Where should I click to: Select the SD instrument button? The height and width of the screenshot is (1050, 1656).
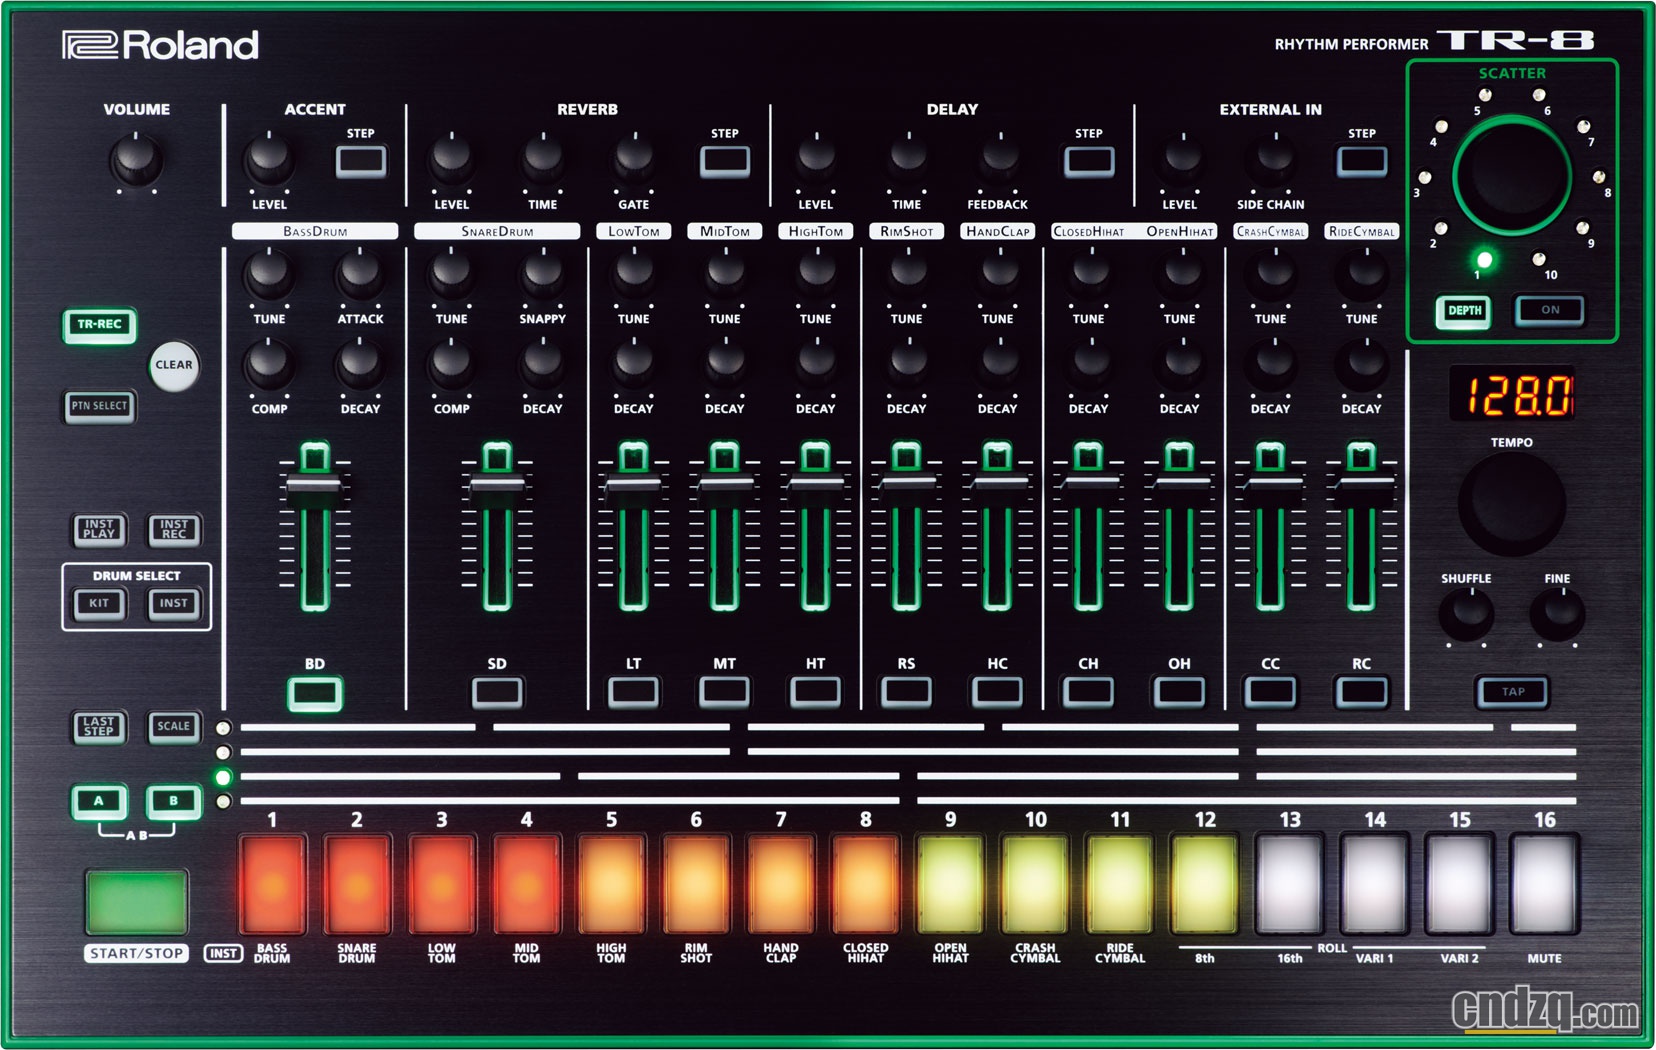click(x=497, y=692)
